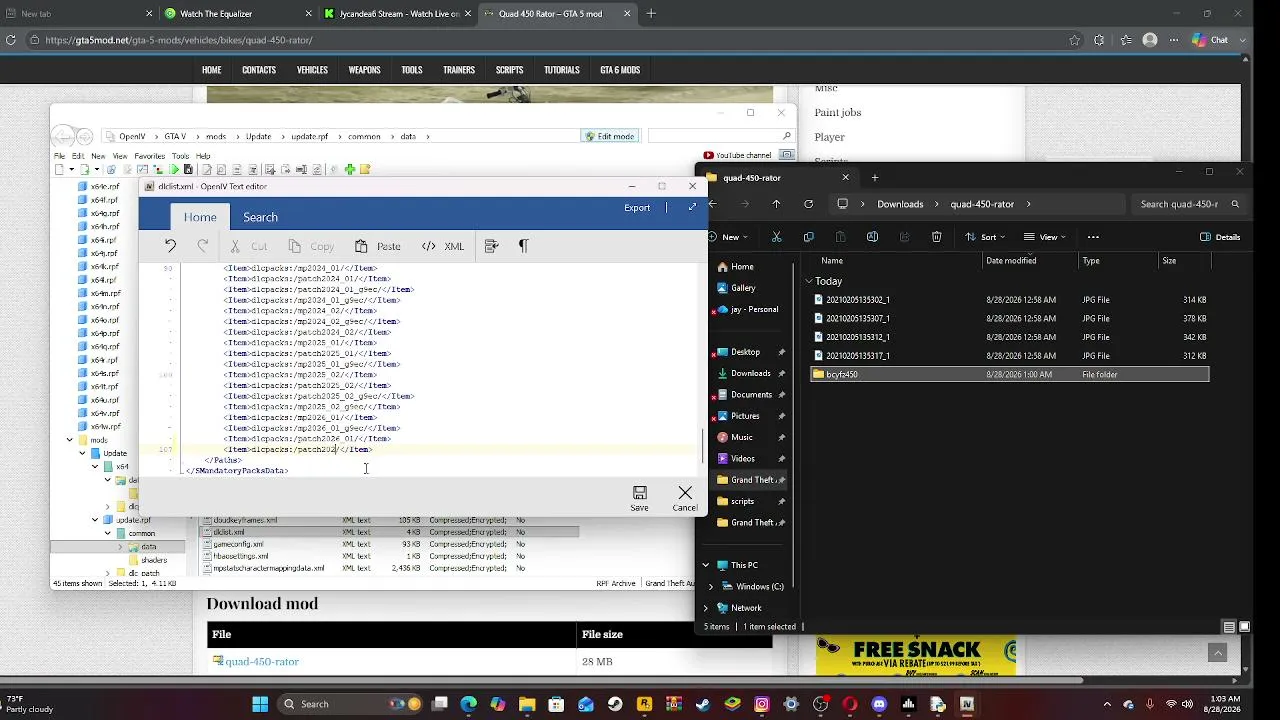Click the favorites star in the browser address bar

pyautogui.click(x=1075, y=40)
